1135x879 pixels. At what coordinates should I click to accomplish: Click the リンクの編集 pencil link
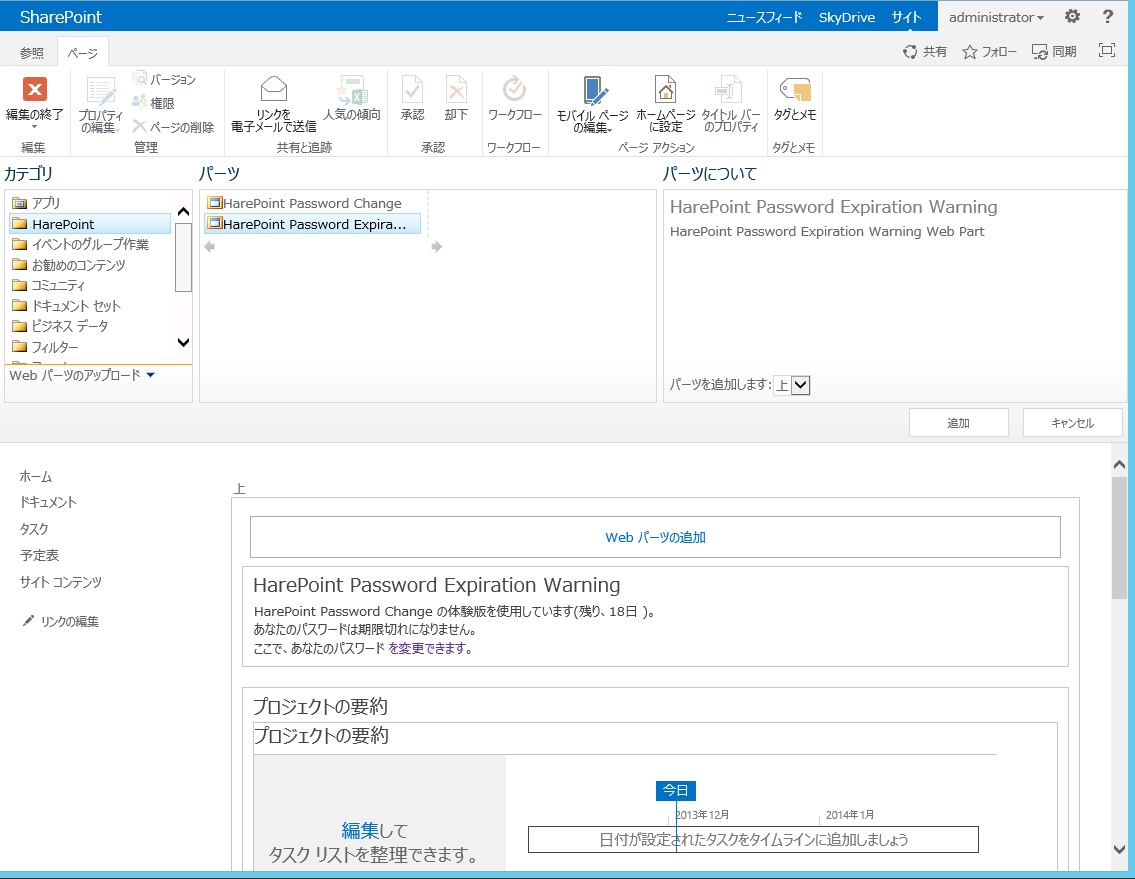(60, 621)
